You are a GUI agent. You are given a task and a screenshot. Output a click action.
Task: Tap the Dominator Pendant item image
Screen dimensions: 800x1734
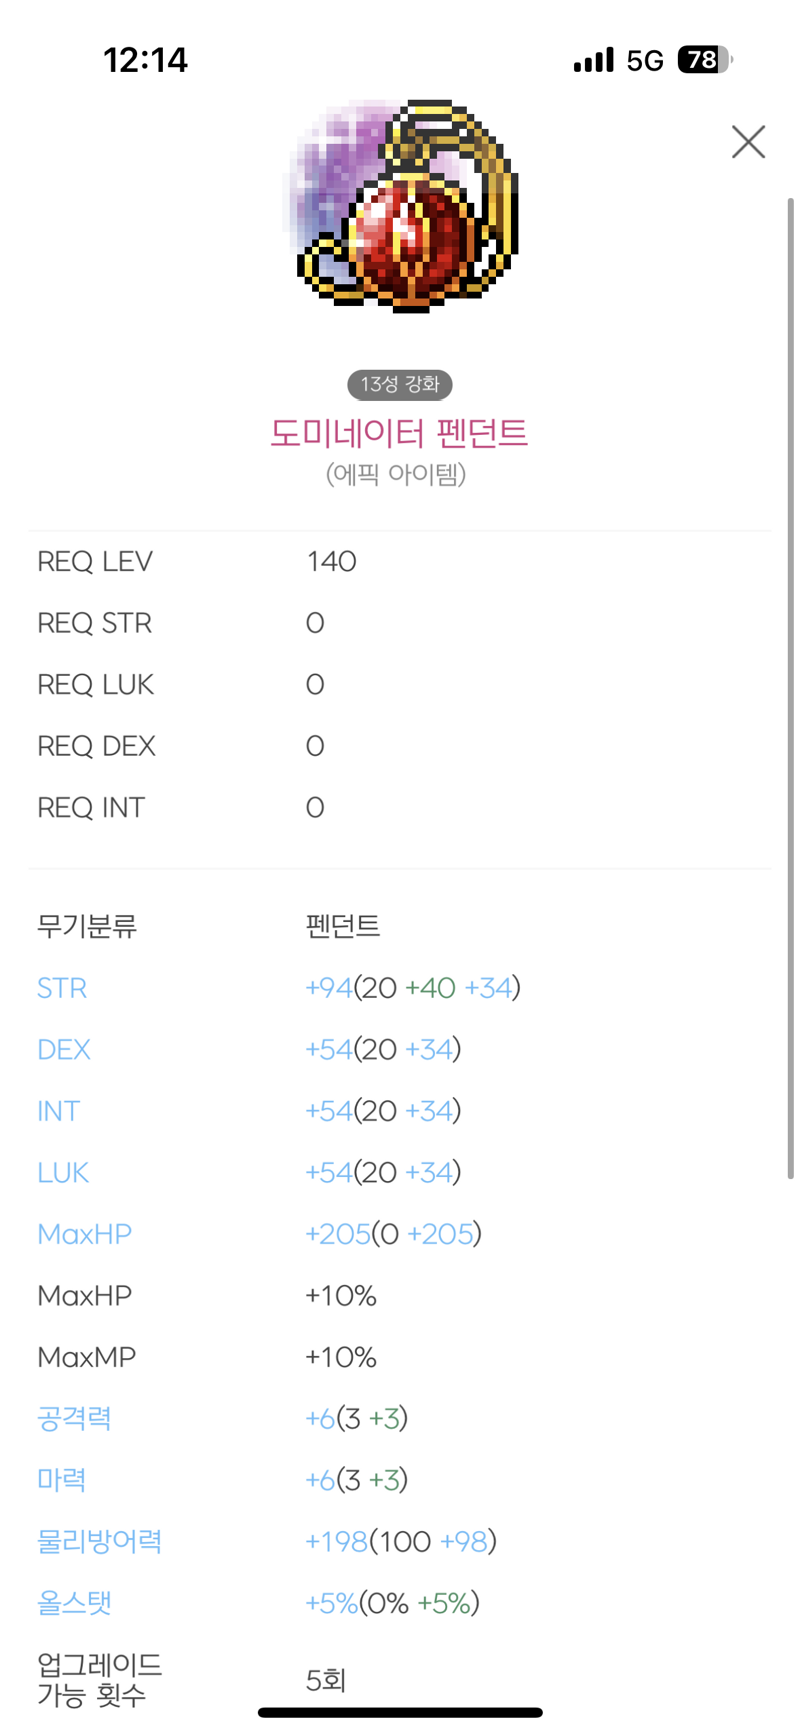pyautogui.click(x=401, y=205)
